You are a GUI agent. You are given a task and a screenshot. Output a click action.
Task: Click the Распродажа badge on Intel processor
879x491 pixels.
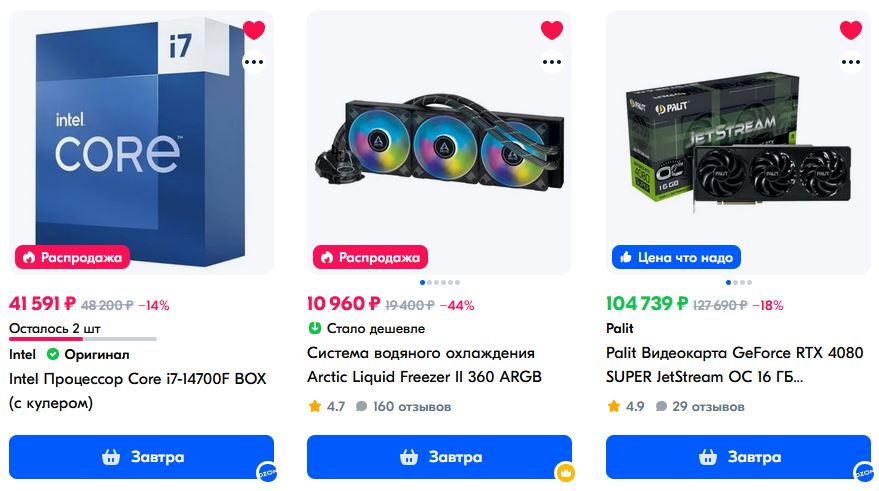tap(73, 257)
